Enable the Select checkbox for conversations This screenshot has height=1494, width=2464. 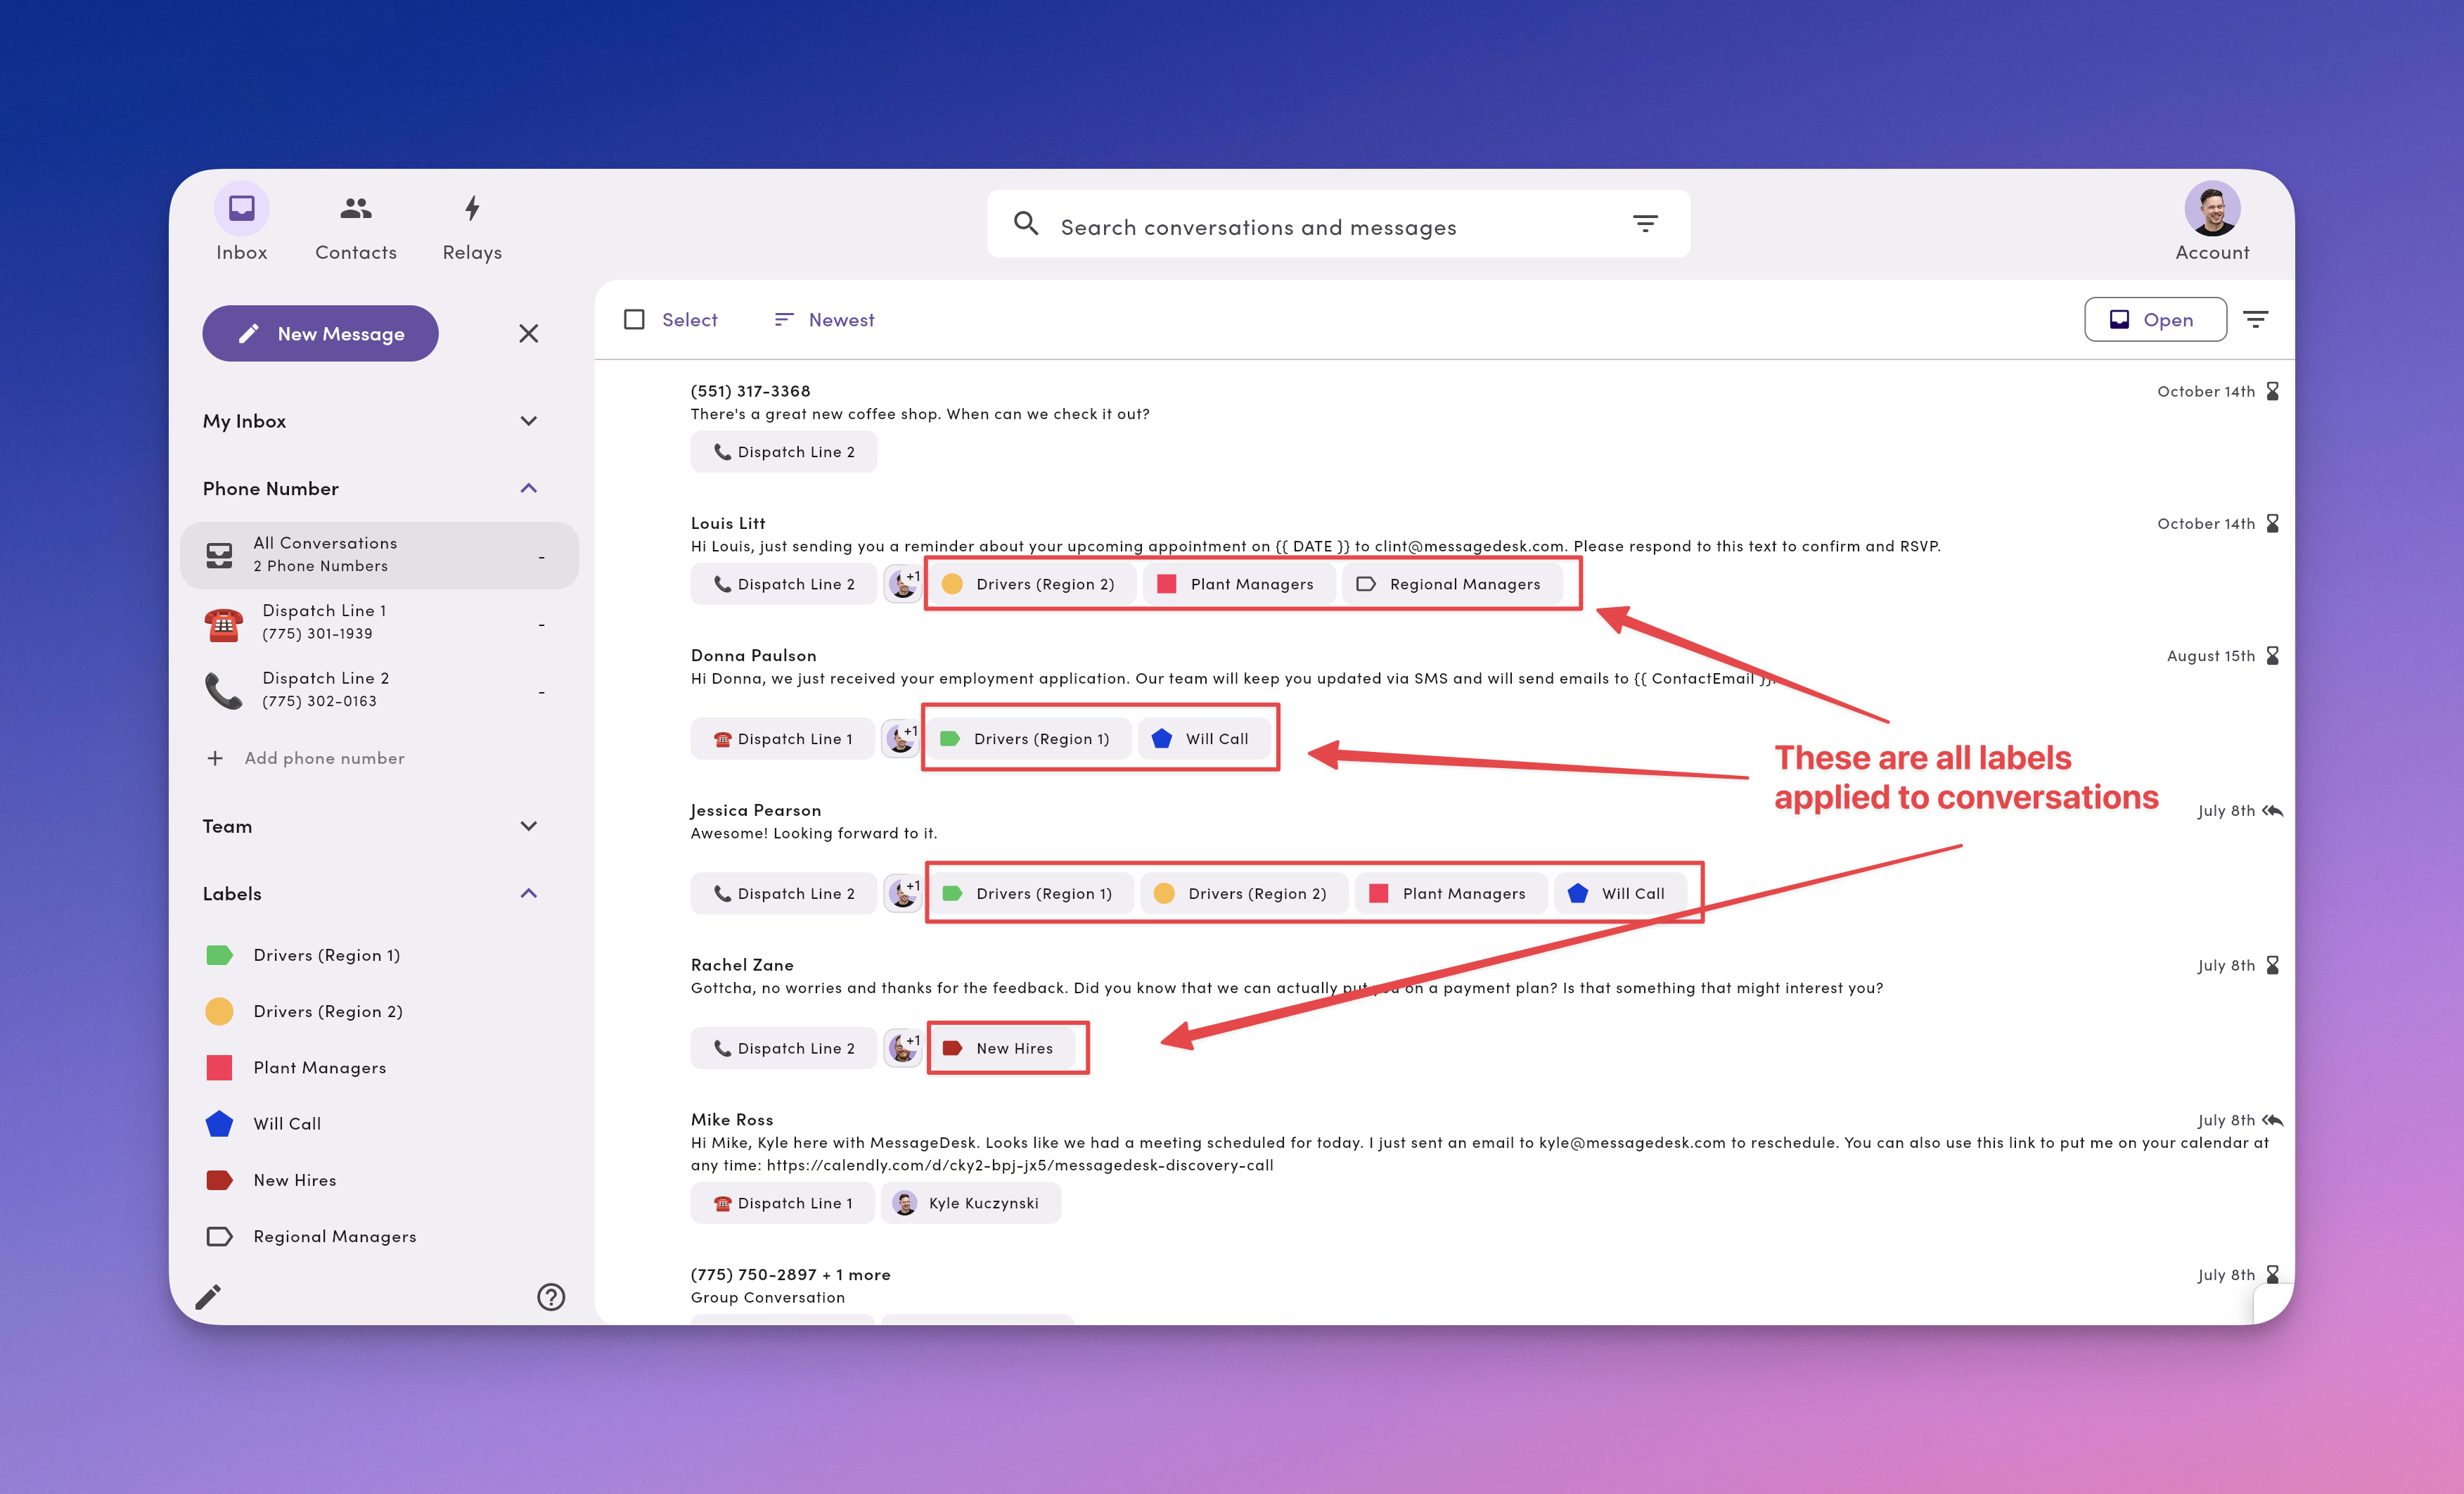[x=635, y=319]
